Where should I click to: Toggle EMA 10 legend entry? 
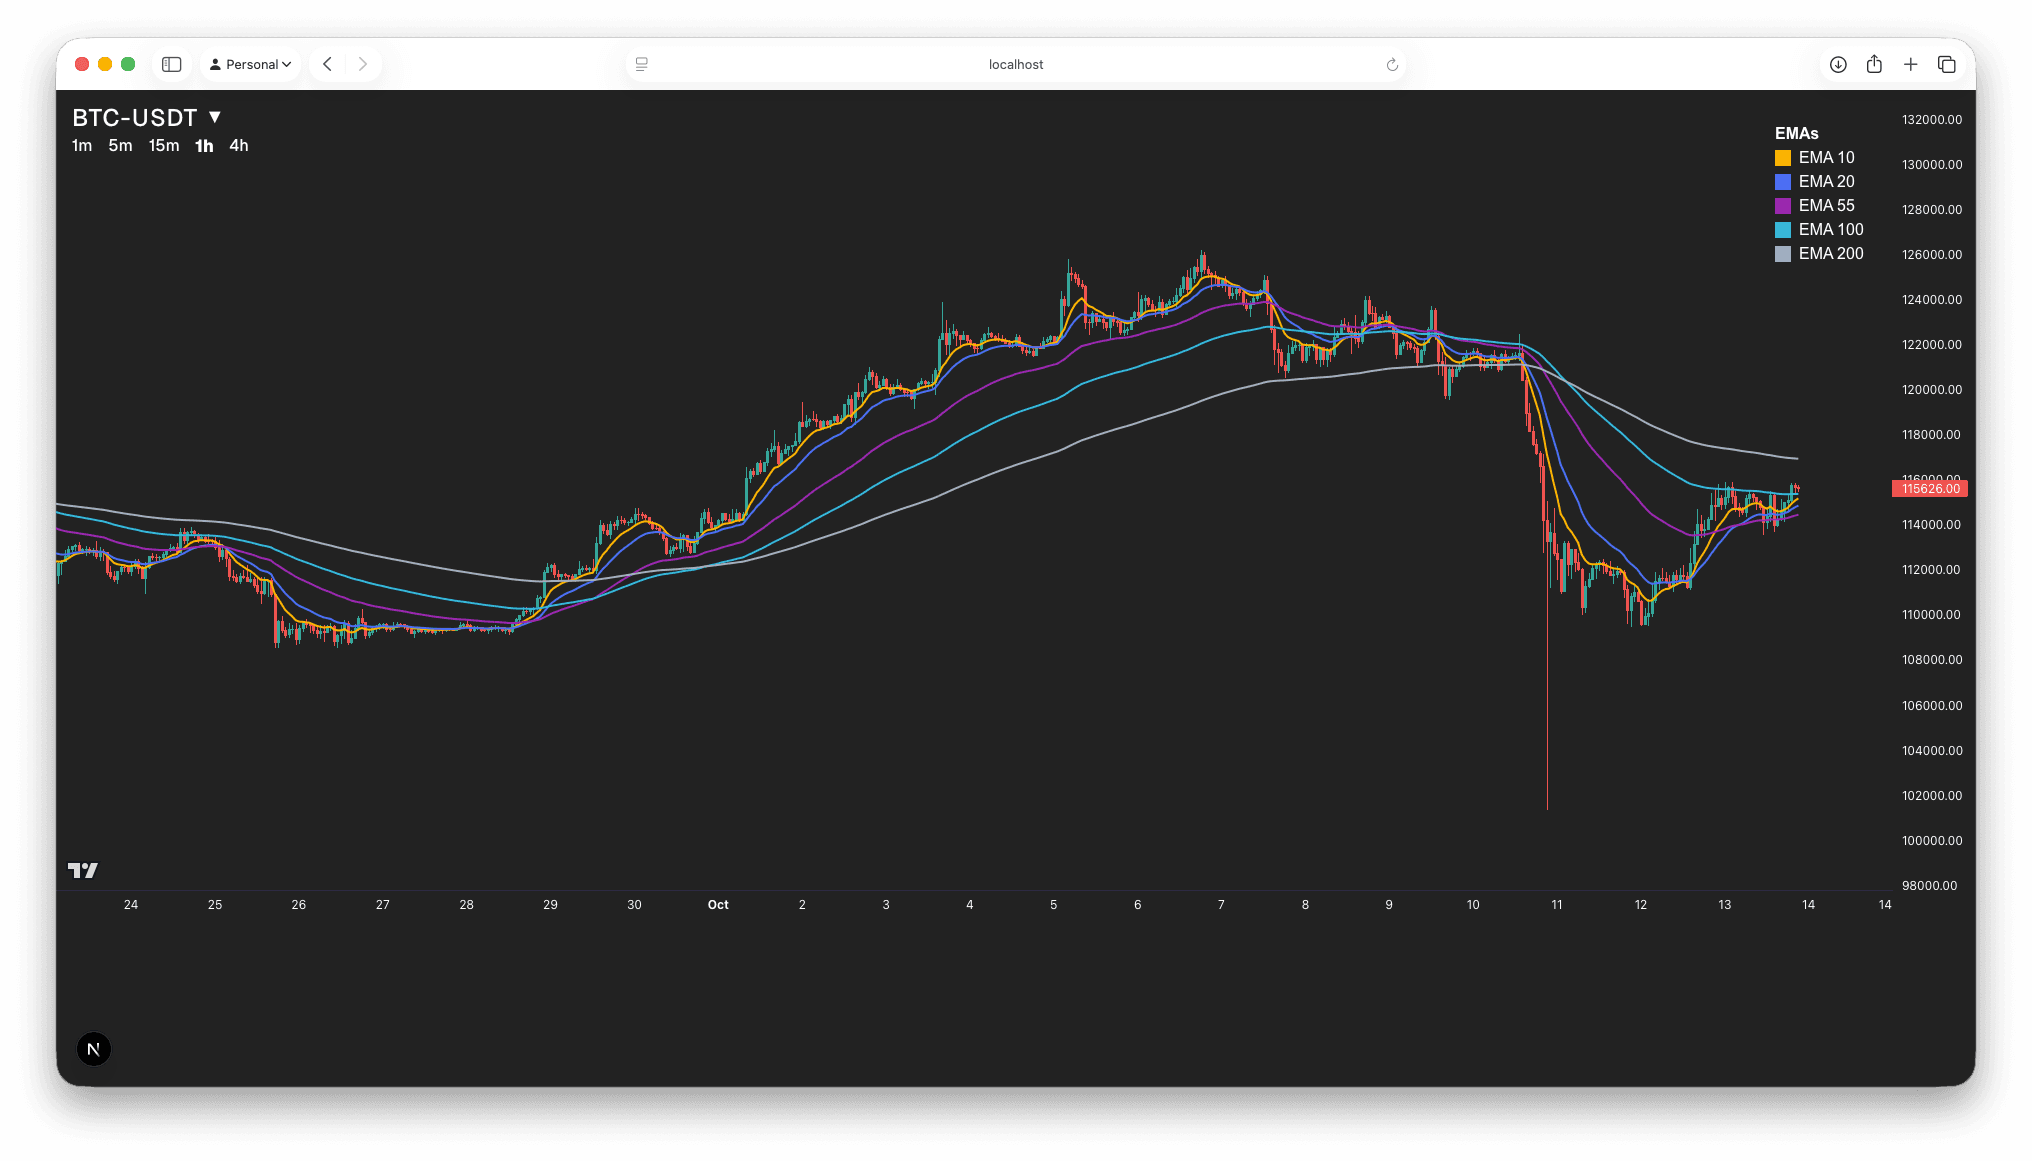1826,157
